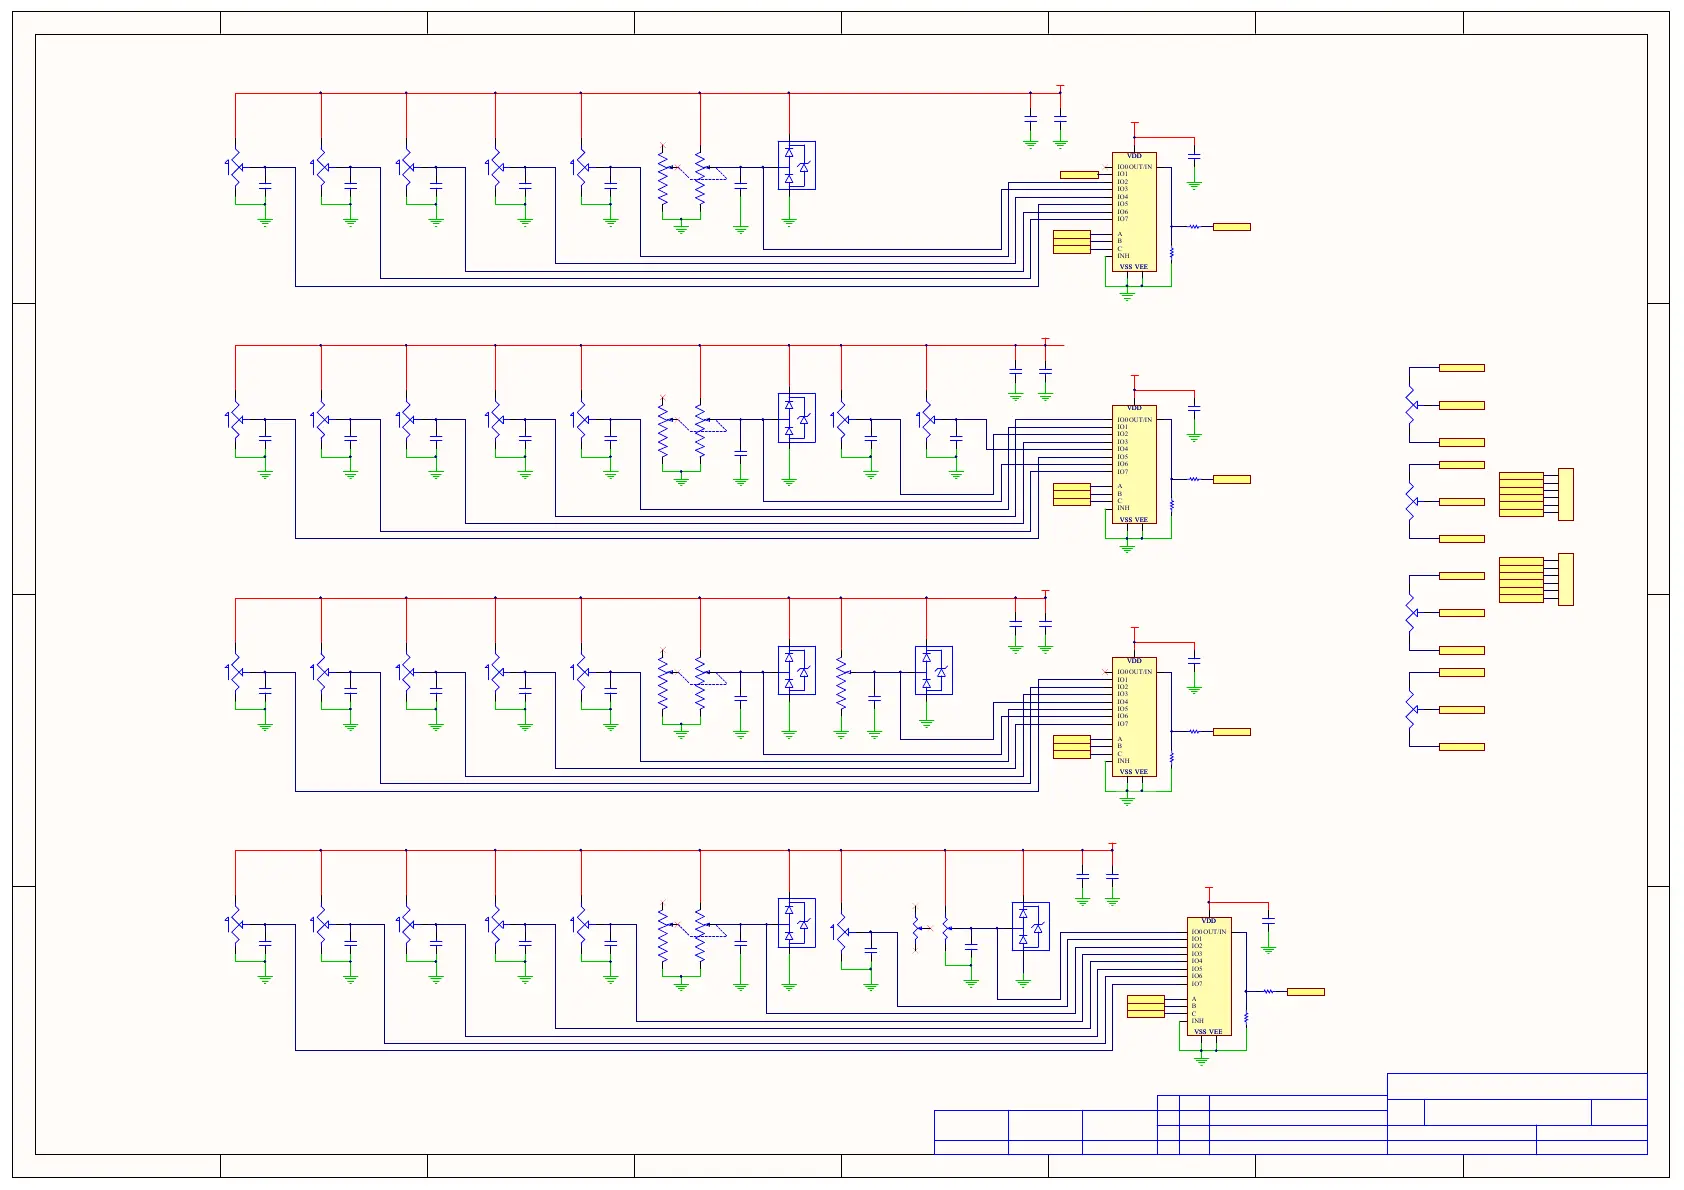Select the wiper port tag of the topmost right-side potentiometer

point(1462,405)
